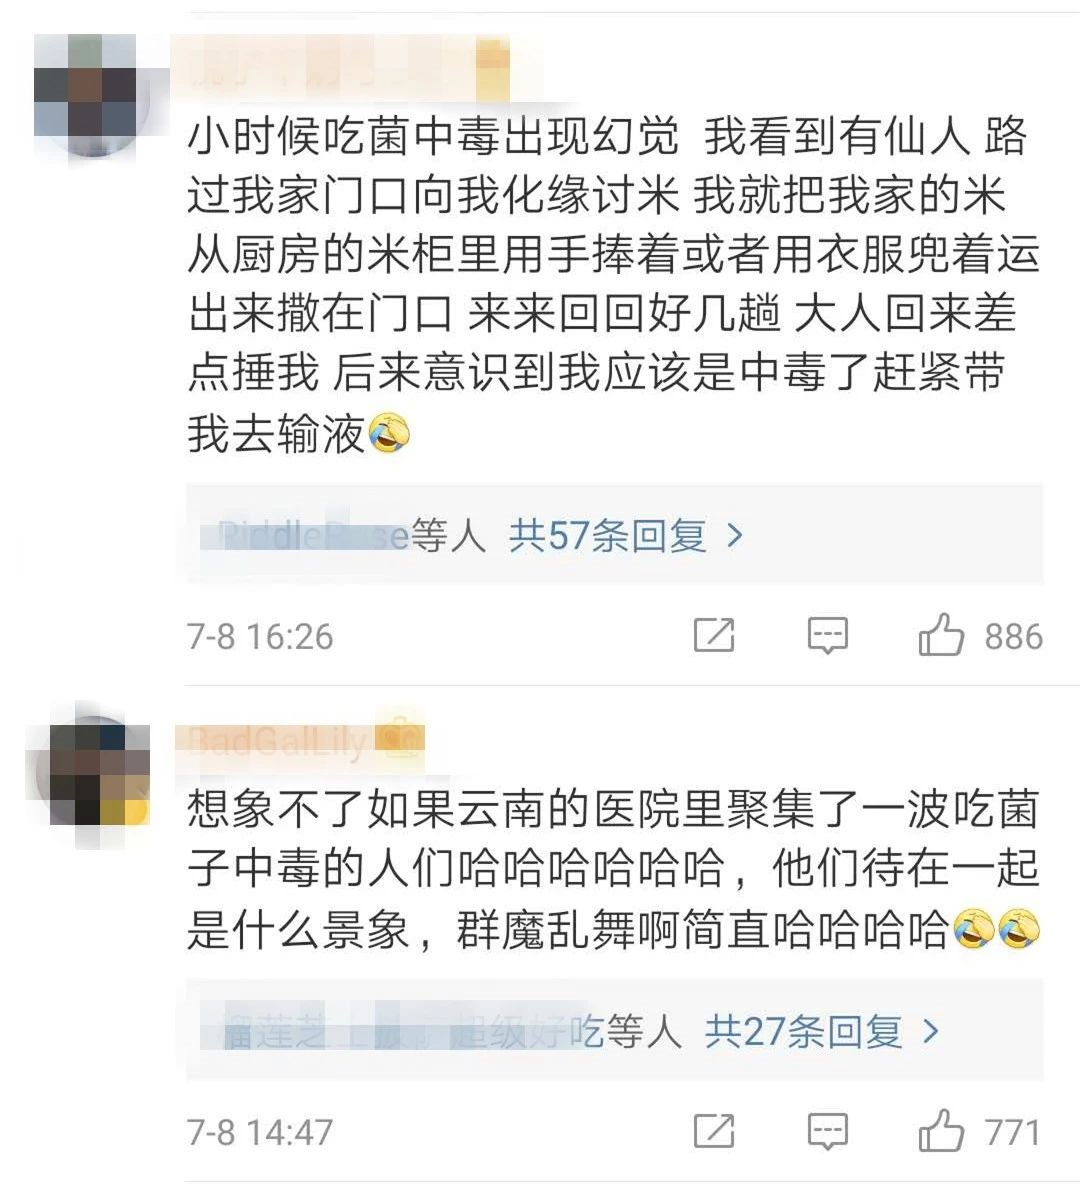Open the second commenter's pixelated avatar
This screenshot has height=1192, width=1080.
[90, 775]
